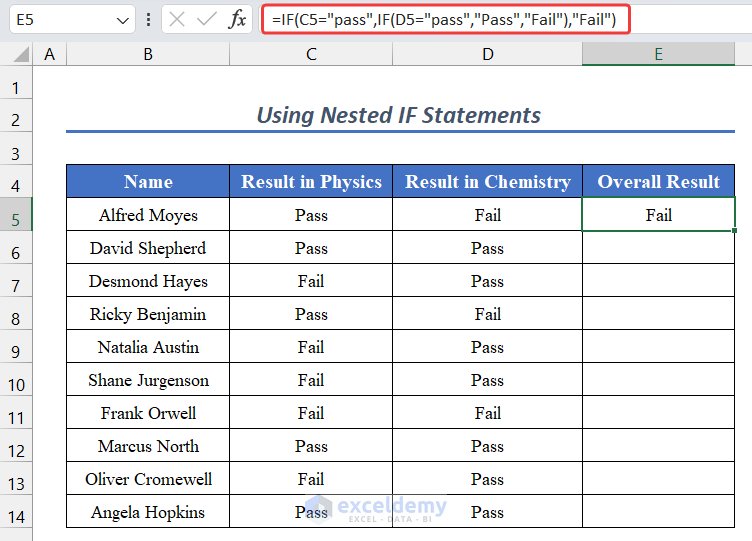Select the cell 'Marcus North'
752x541 pixels.
point(148,447)
